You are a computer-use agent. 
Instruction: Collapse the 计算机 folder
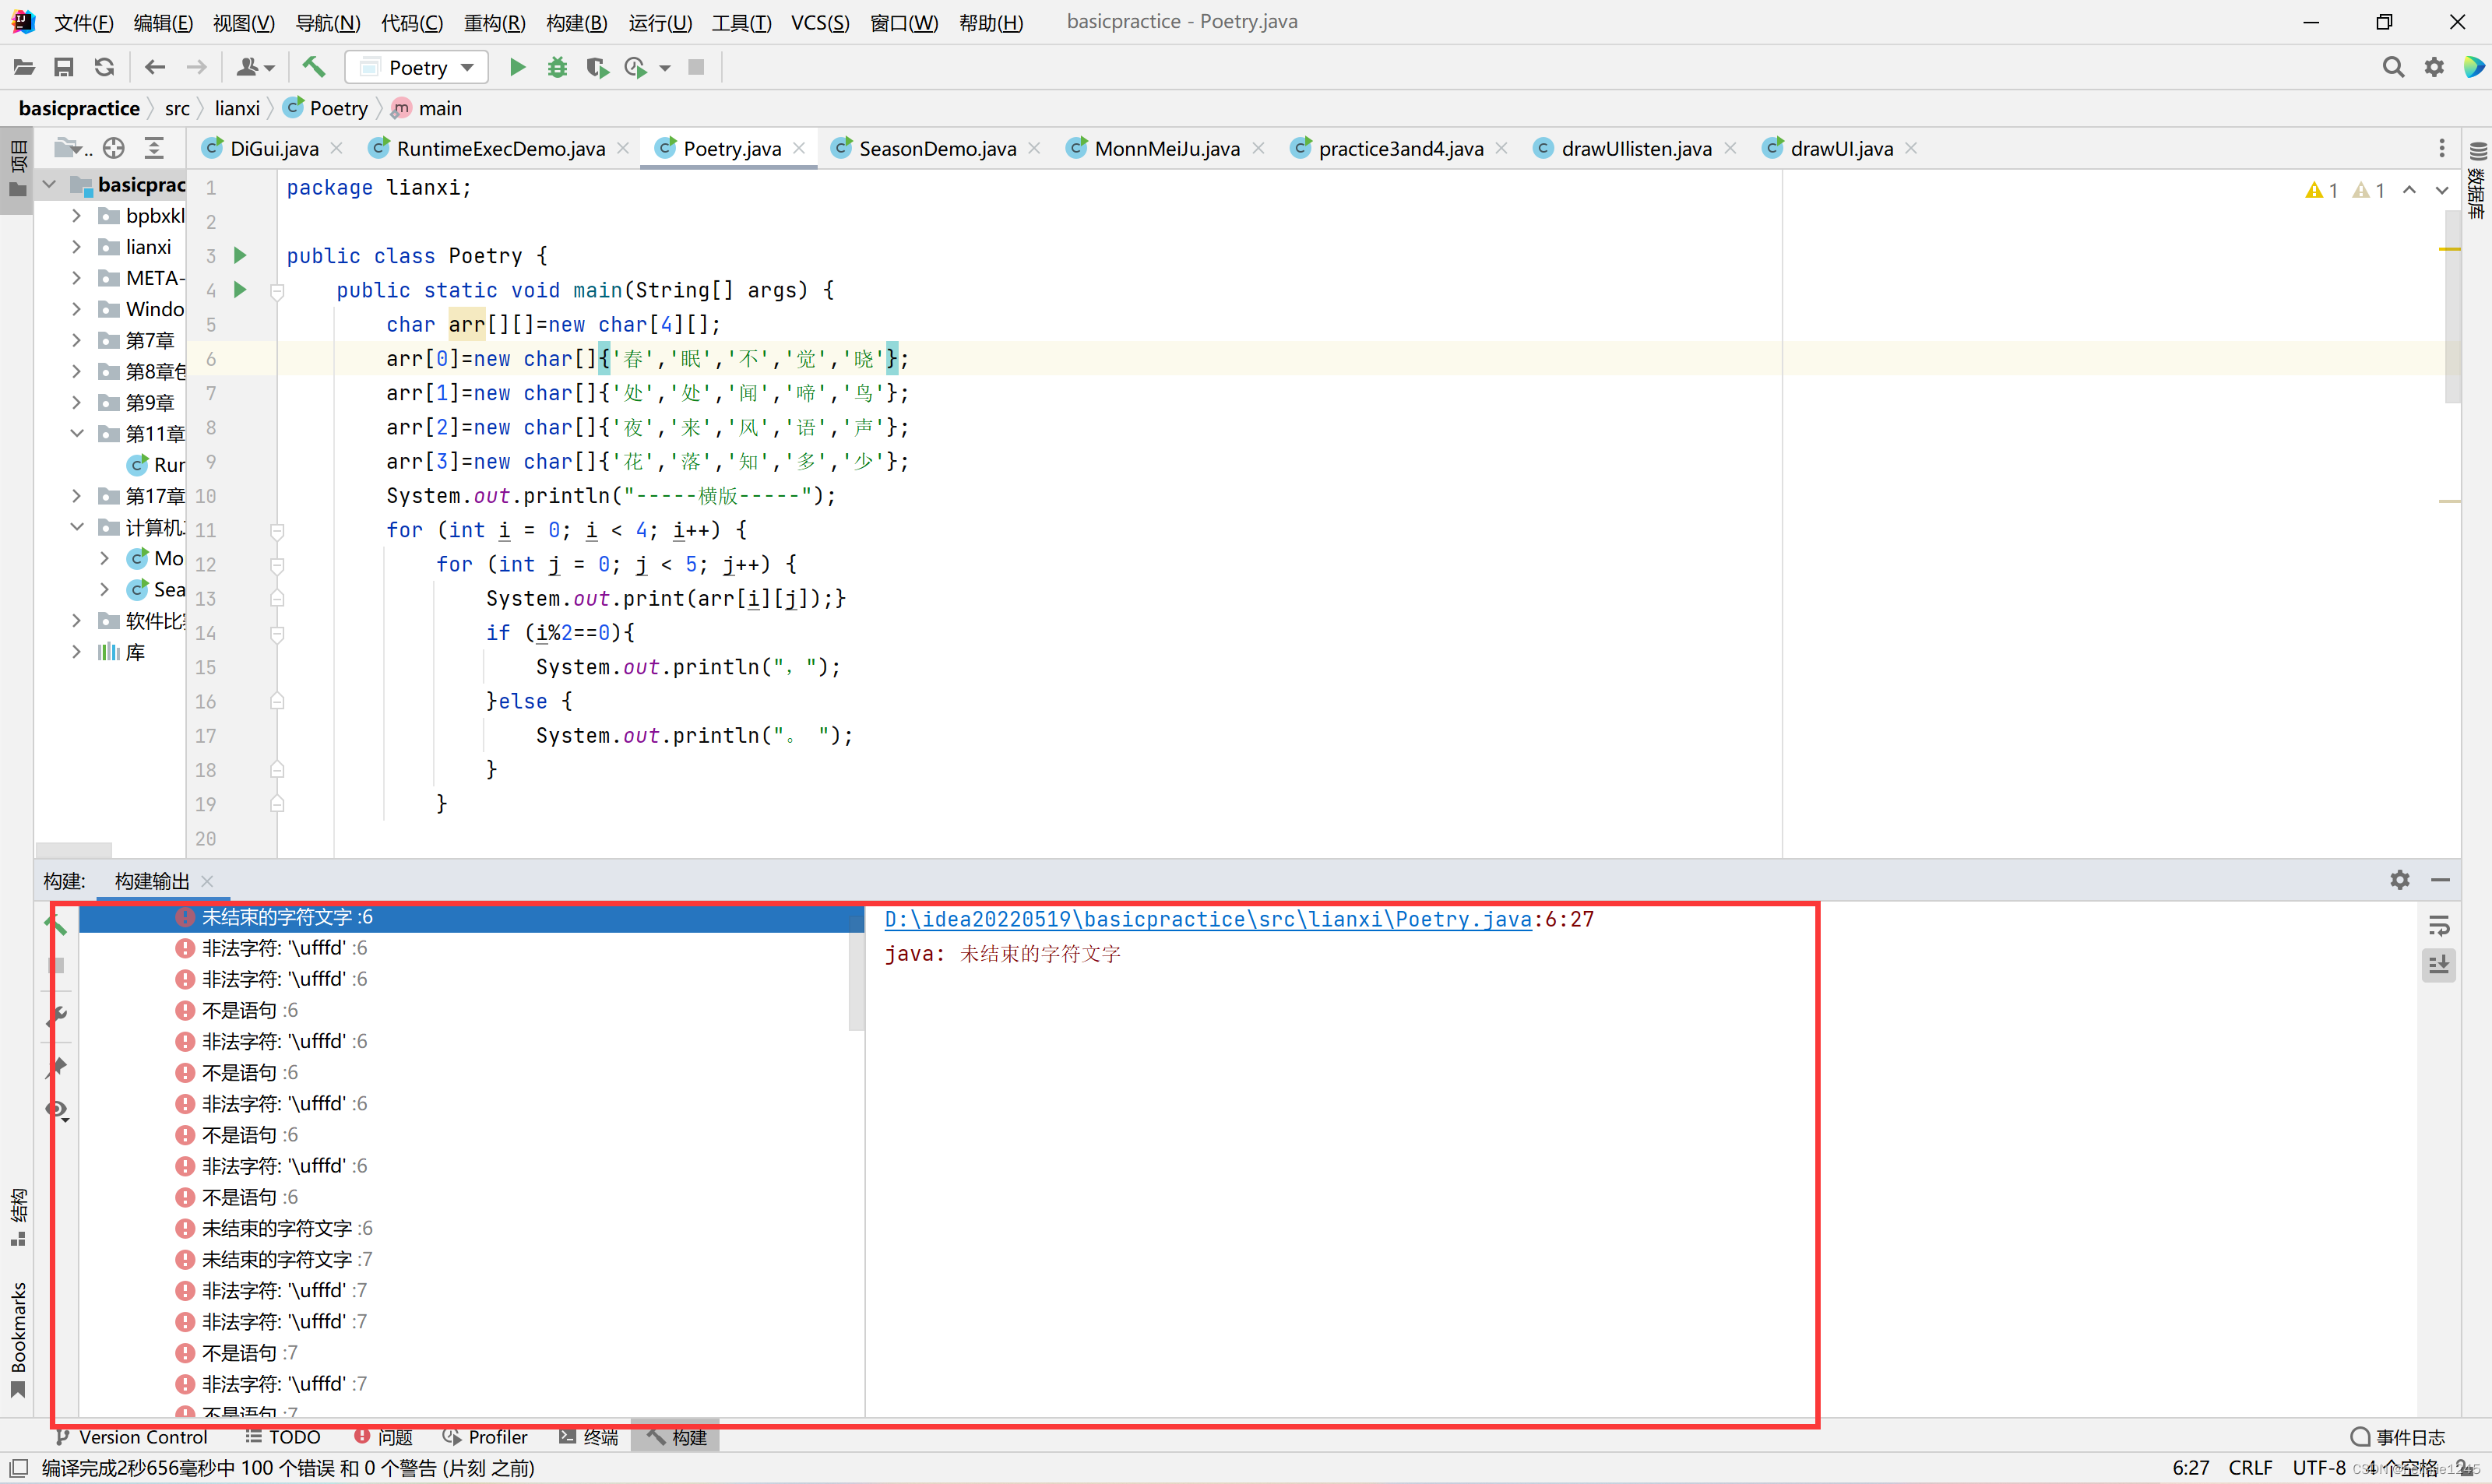coord(76,526)
